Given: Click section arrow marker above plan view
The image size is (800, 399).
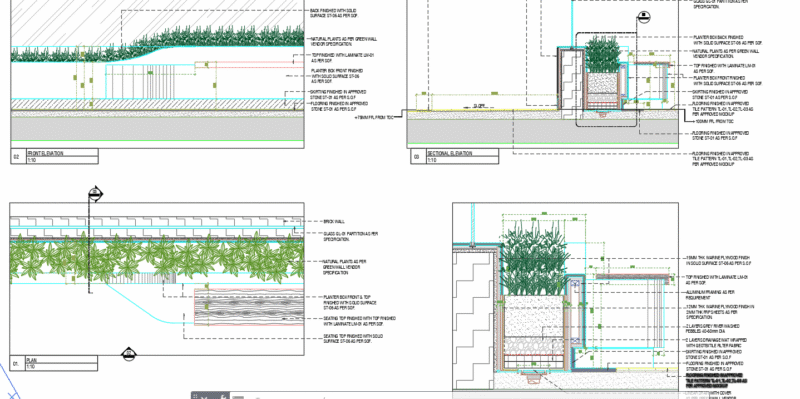Looking at the screenshot, I should click(95, 194).
